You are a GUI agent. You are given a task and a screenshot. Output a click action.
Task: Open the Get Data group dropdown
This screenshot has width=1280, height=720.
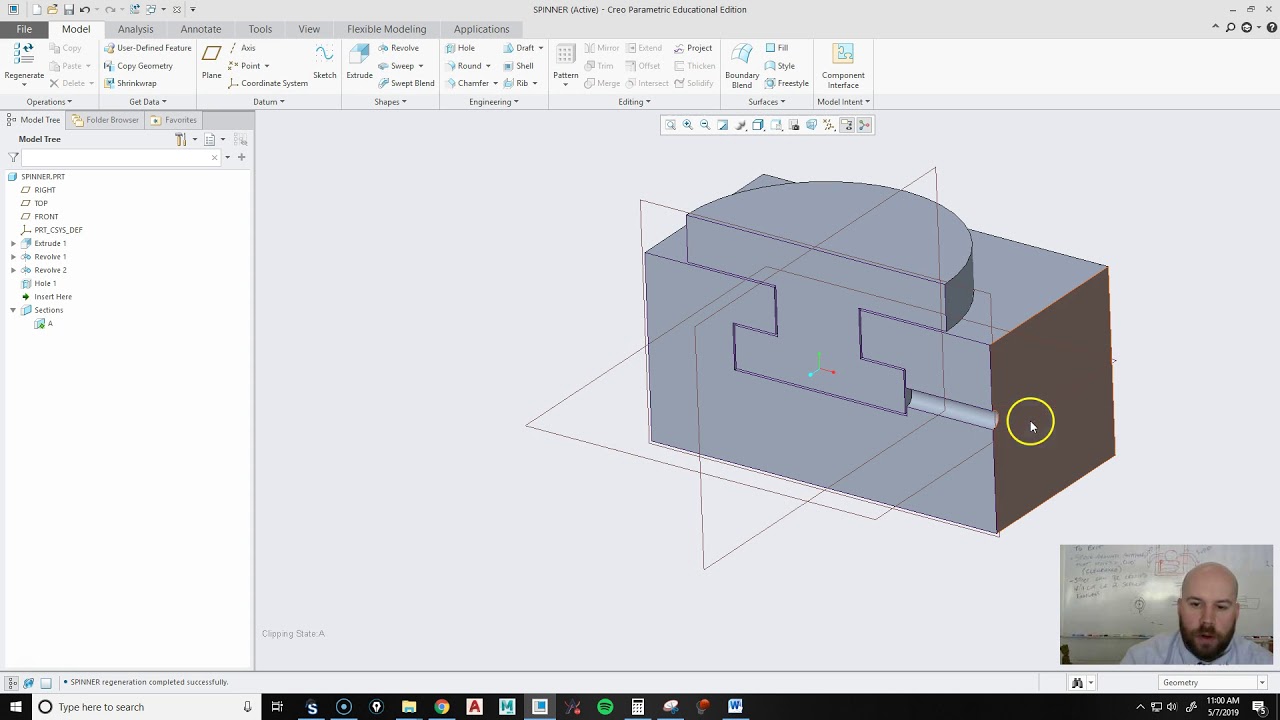pyautogui.click(x=147, y=102)
